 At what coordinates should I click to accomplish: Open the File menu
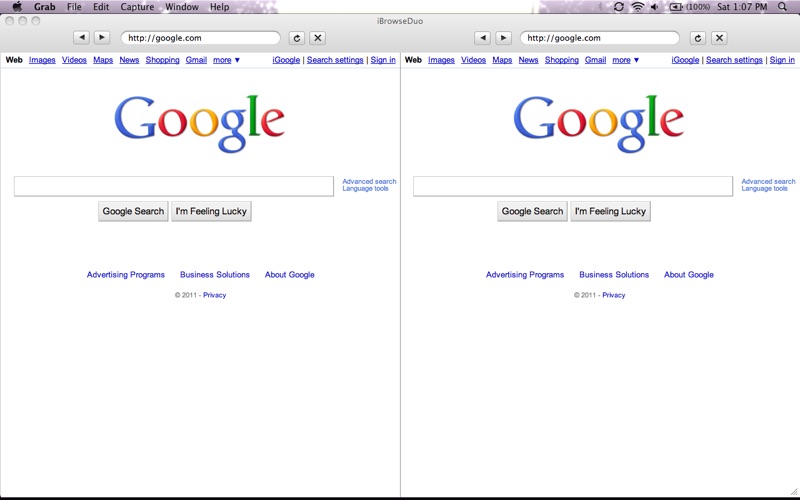74,7
